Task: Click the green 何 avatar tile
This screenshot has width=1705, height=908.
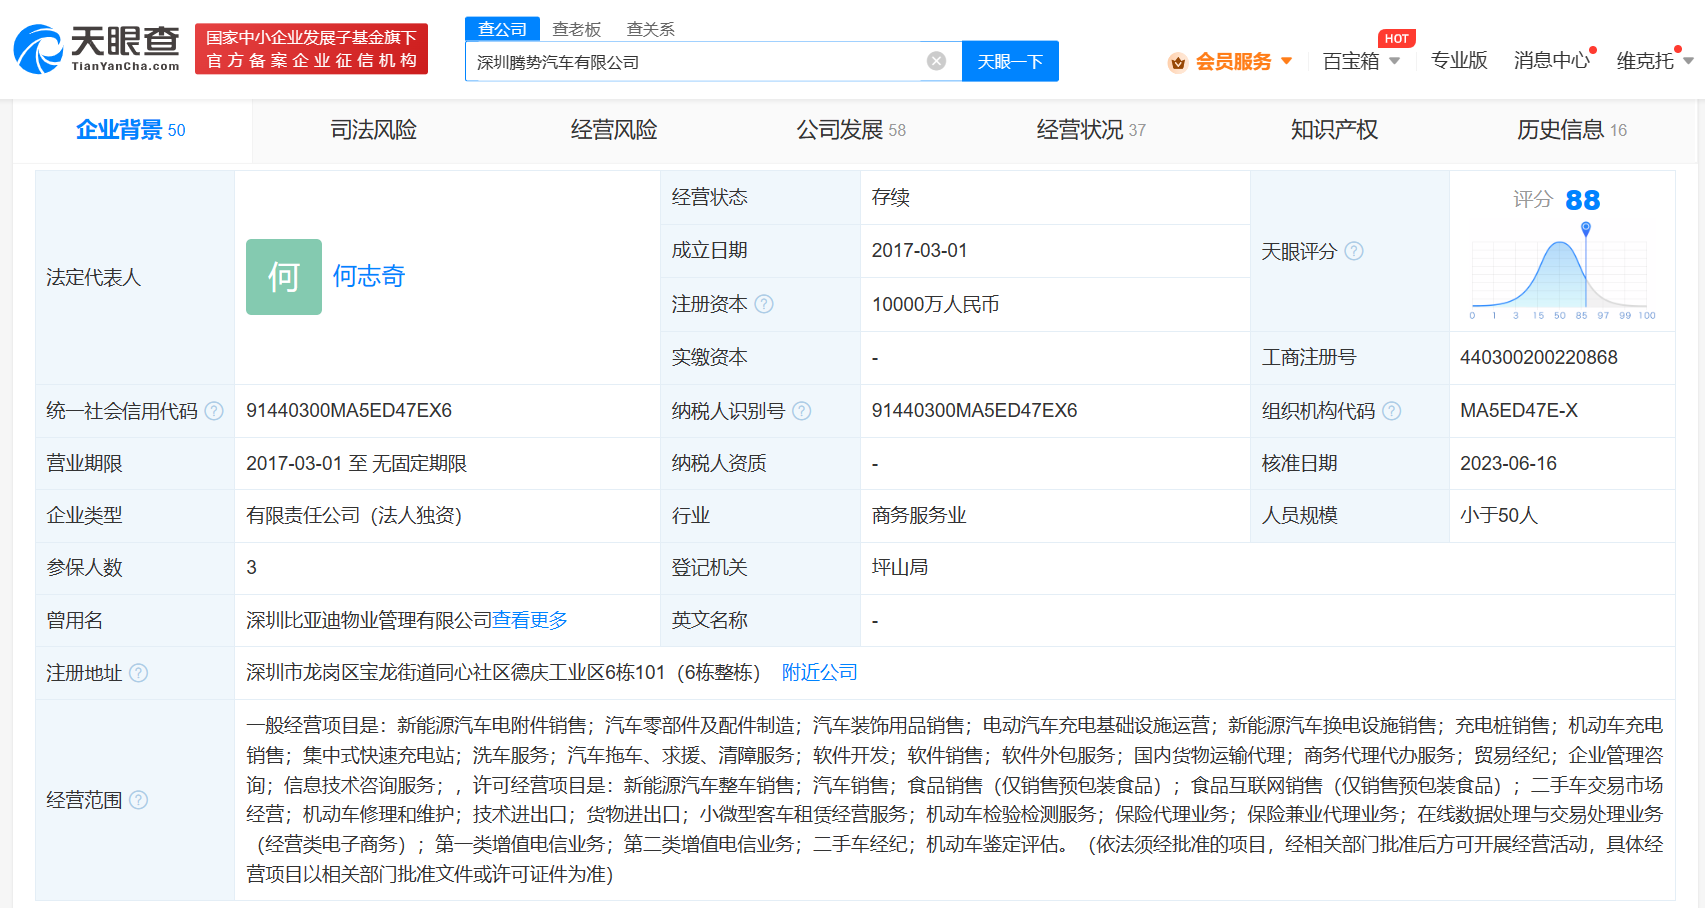Action: (284, 277)
